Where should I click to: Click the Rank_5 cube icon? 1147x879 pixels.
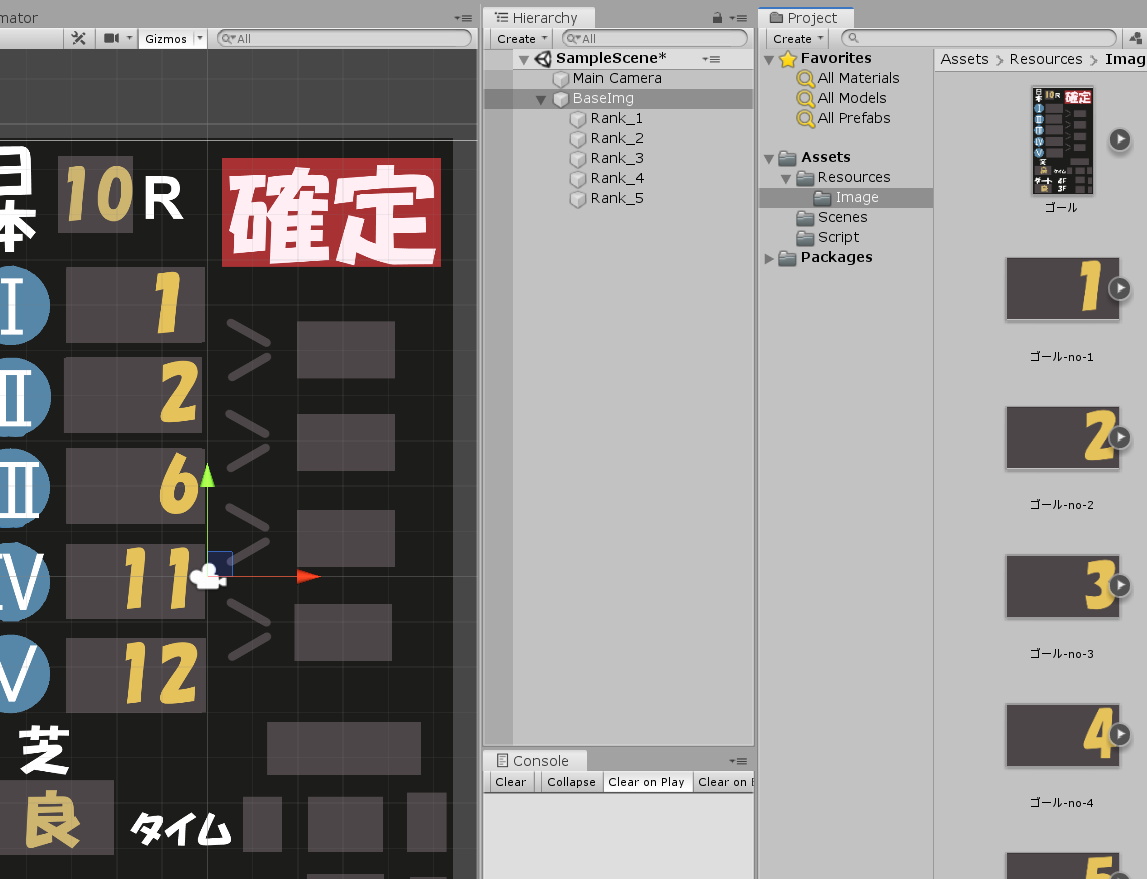[578, 199]
